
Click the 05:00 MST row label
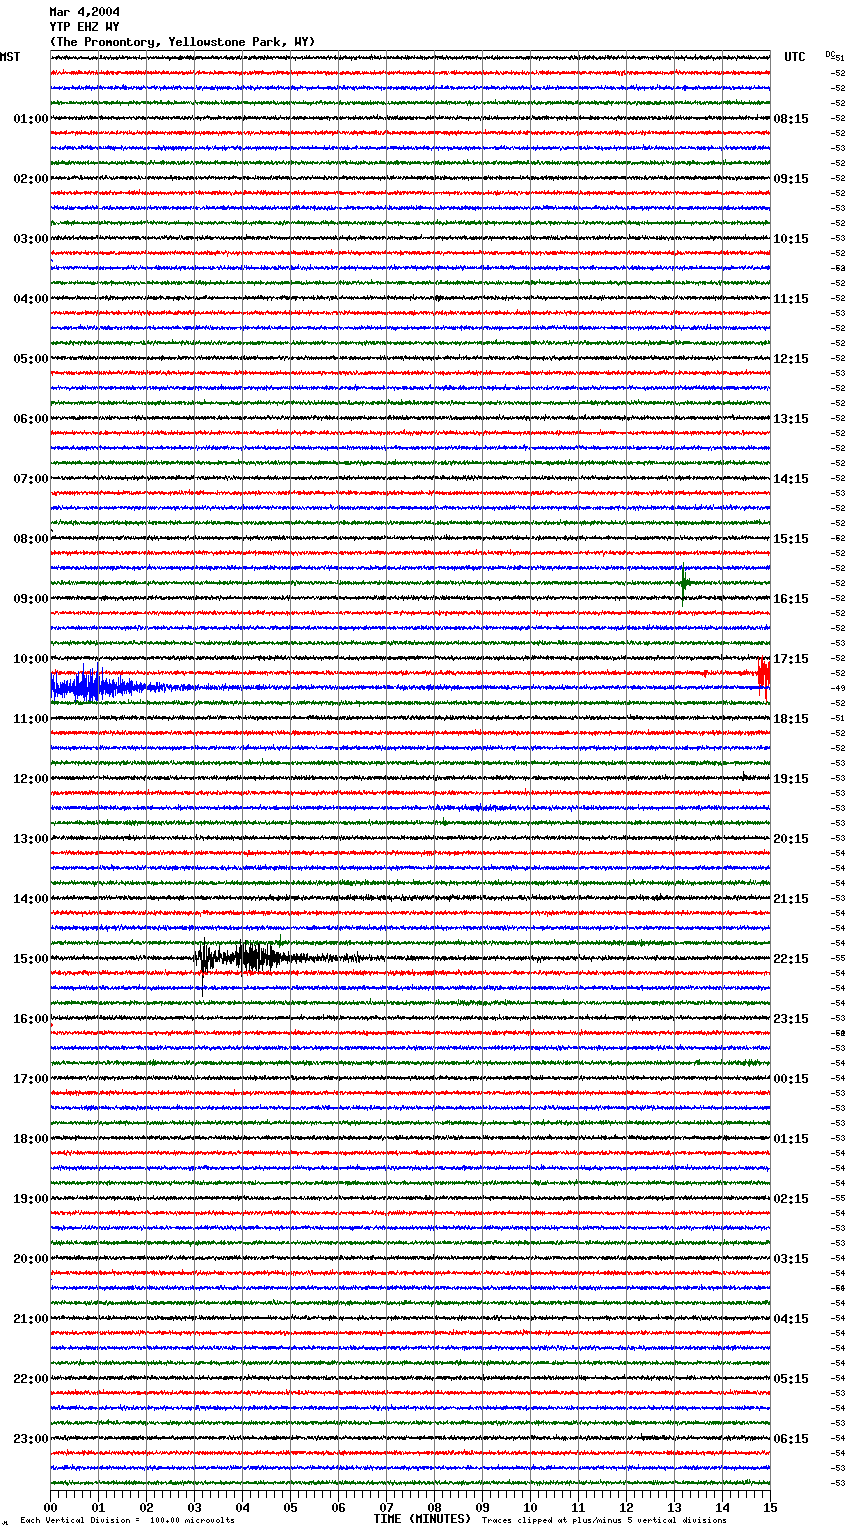point(31,359)
